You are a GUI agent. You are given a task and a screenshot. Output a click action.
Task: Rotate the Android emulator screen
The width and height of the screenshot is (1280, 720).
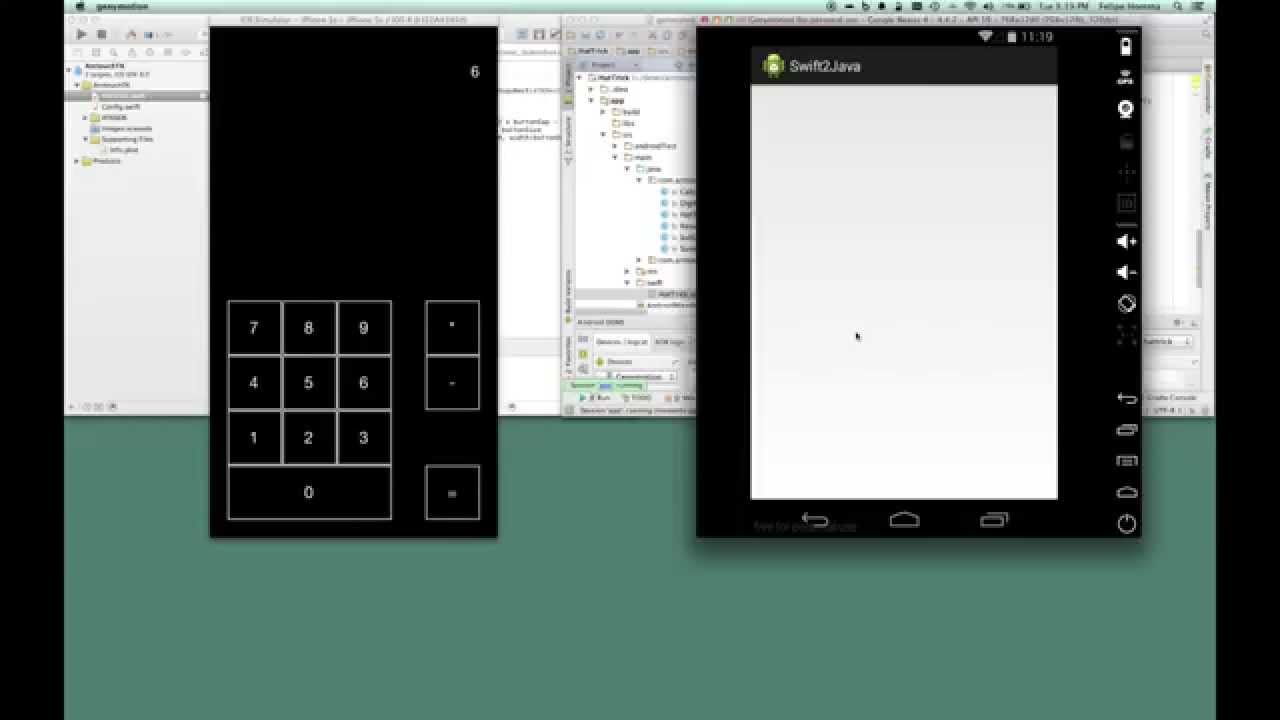coord(1126,304)
